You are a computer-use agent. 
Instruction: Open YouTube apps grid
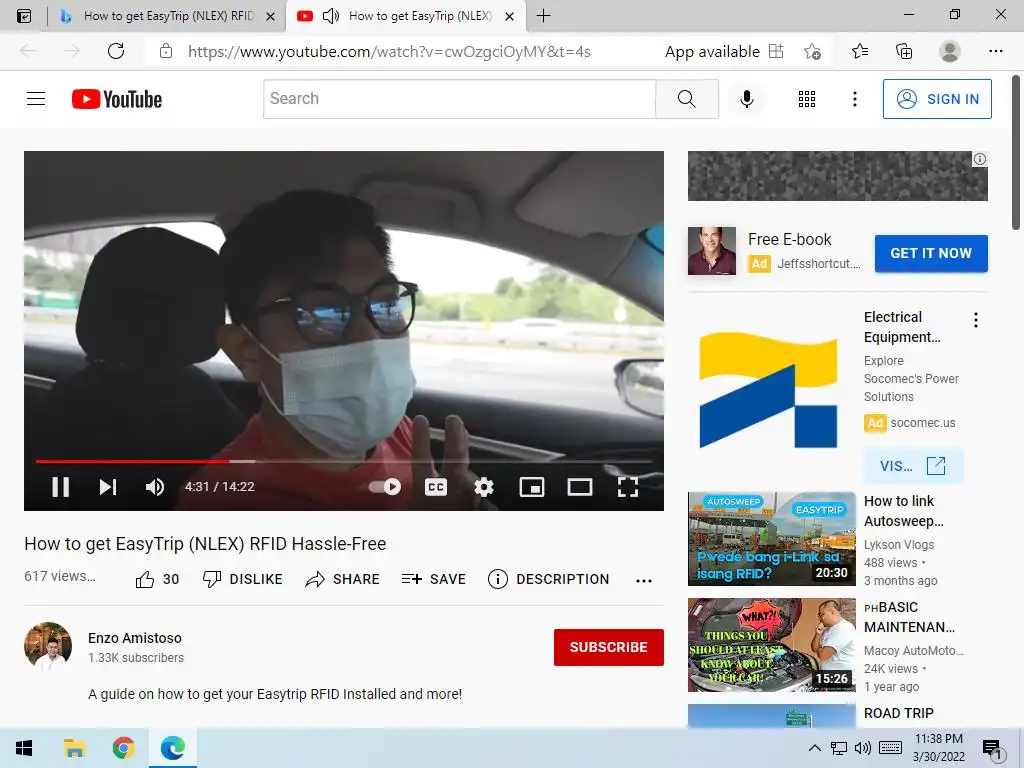coord(807,99)
